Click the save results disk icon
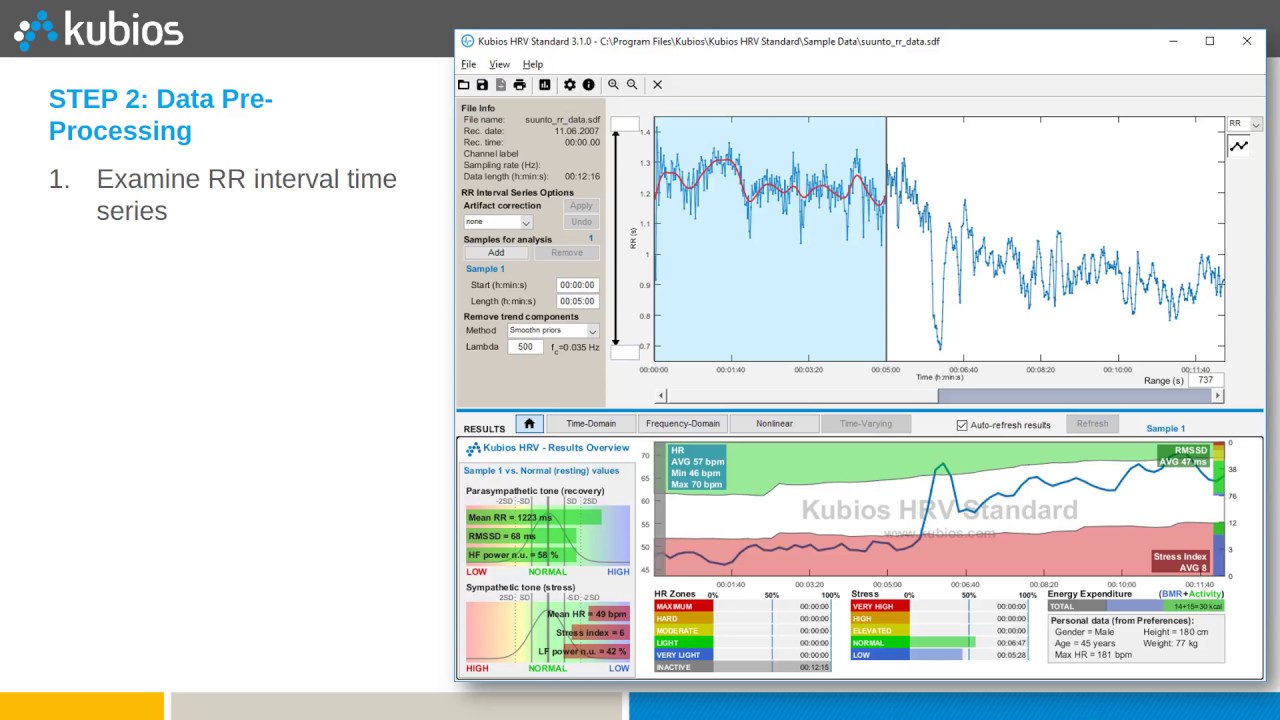Screen dimensions: 1280x720 pos(482,85)
